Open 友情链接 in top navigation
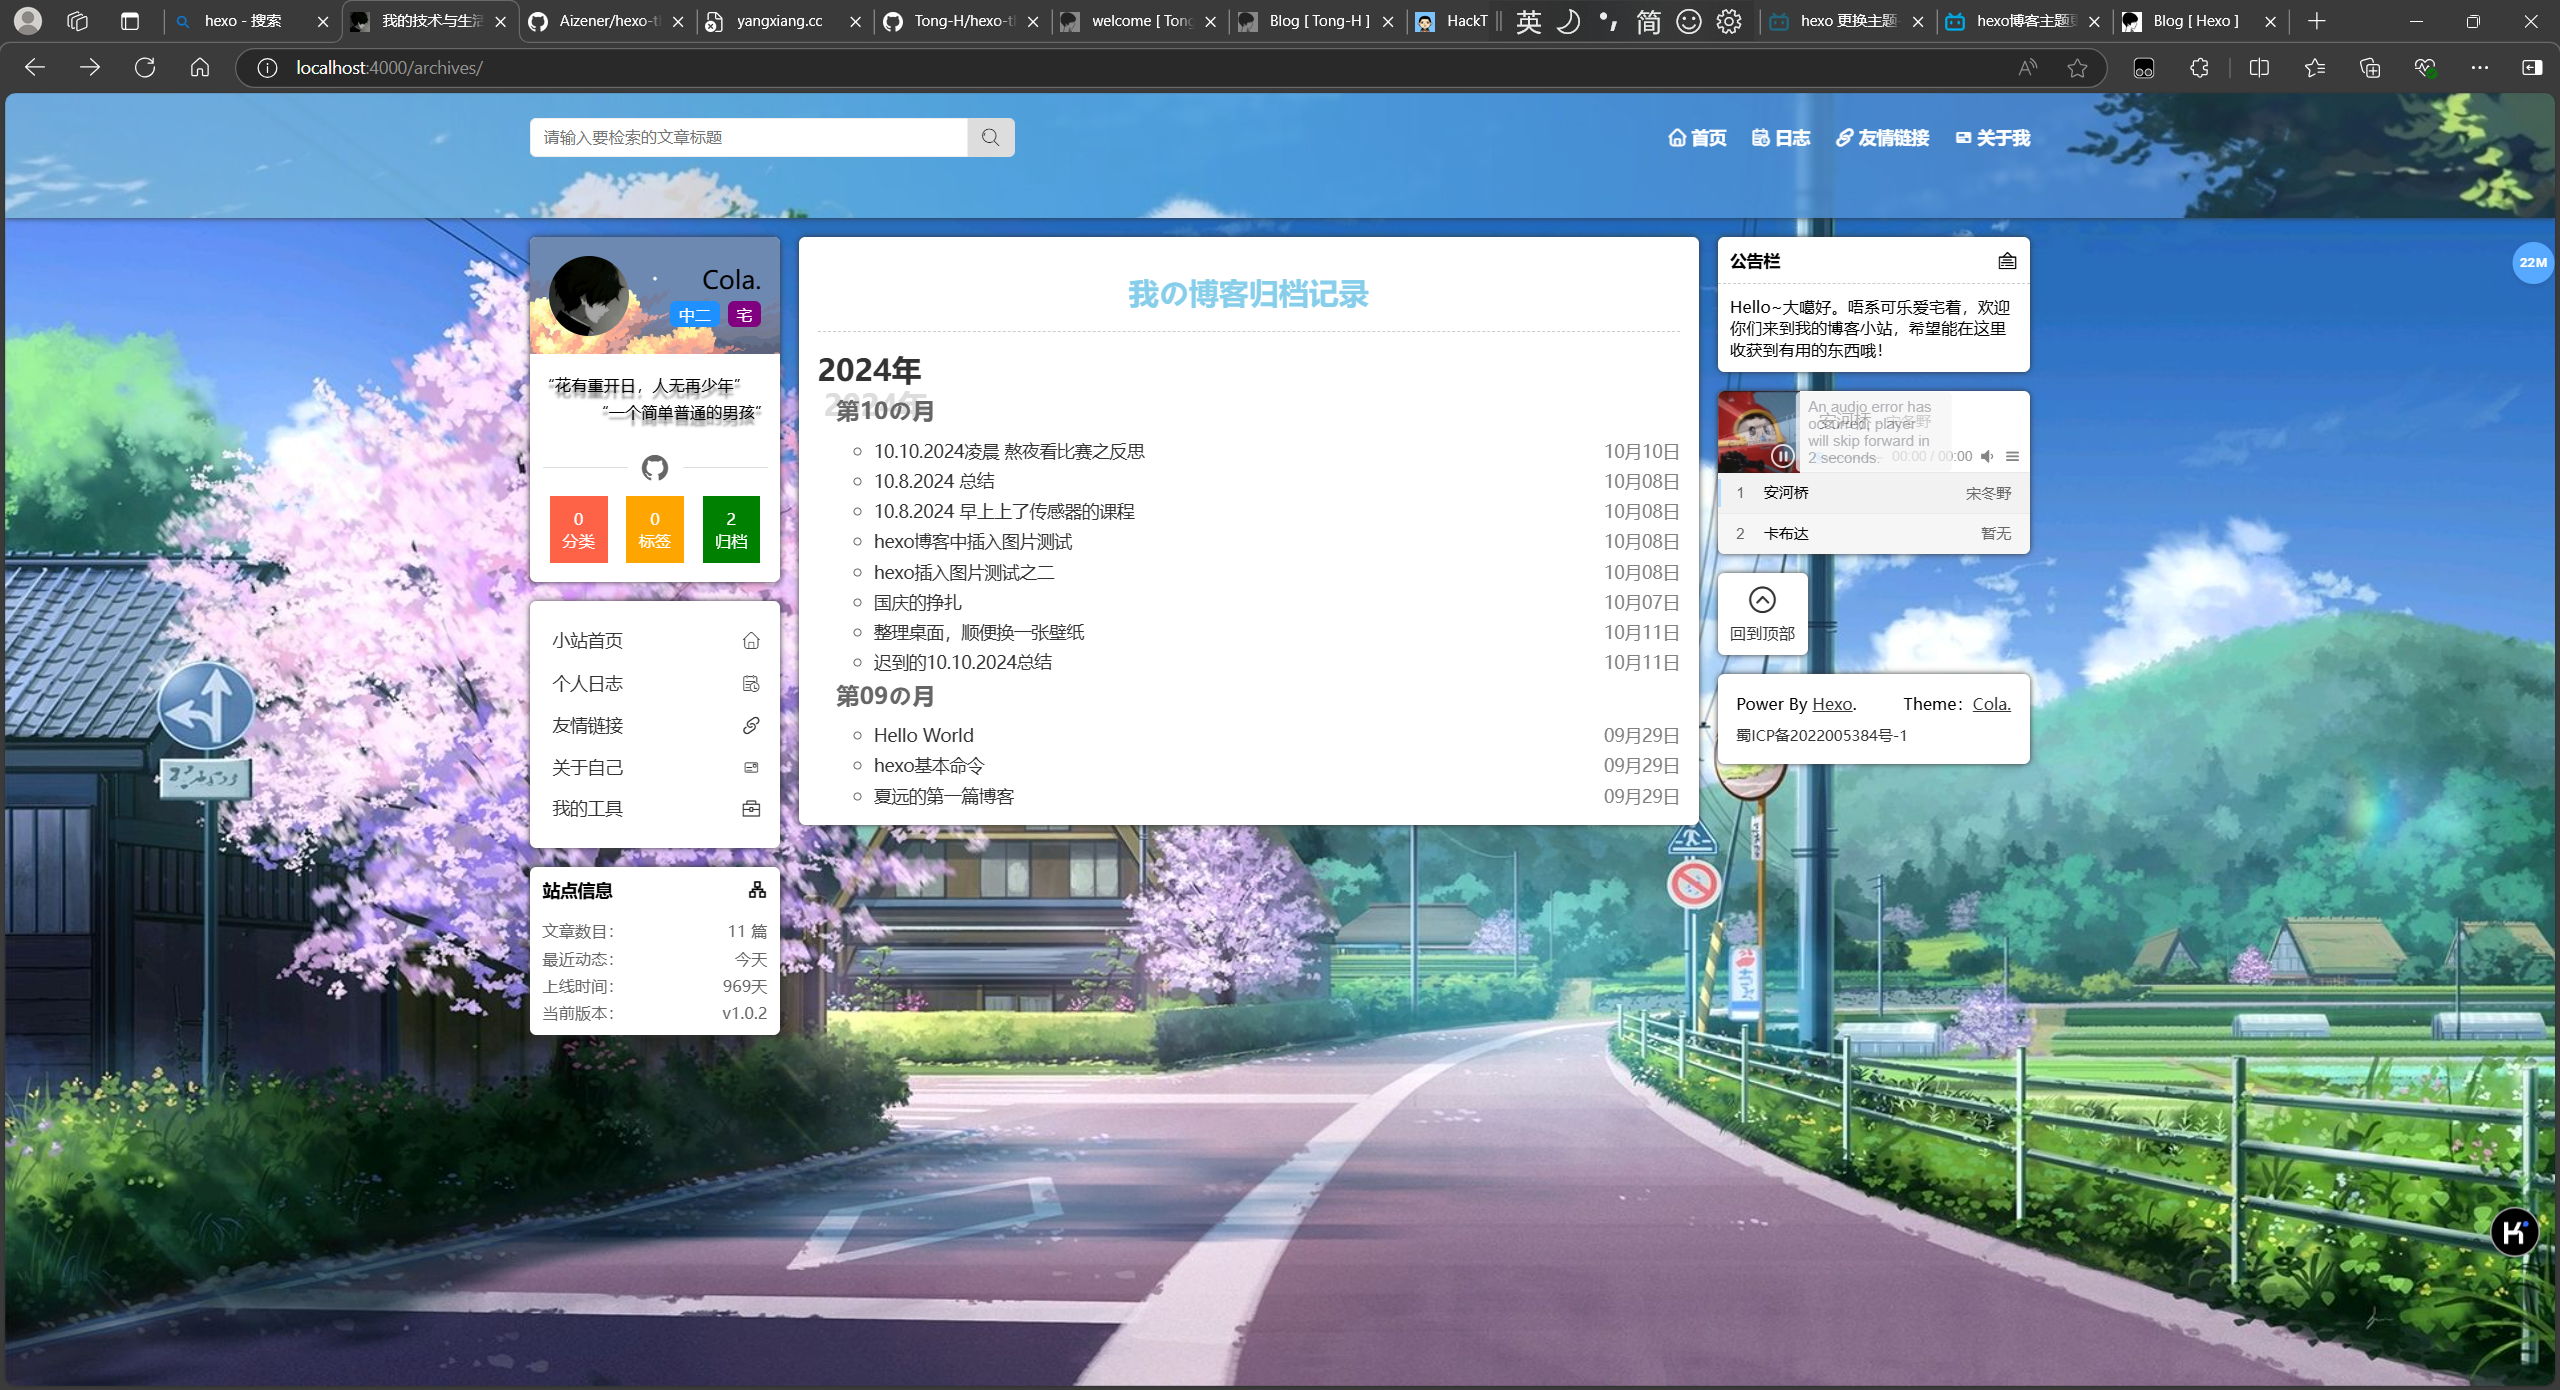This screenshot has width=2560, height=1390. [x=1883, y=138]
